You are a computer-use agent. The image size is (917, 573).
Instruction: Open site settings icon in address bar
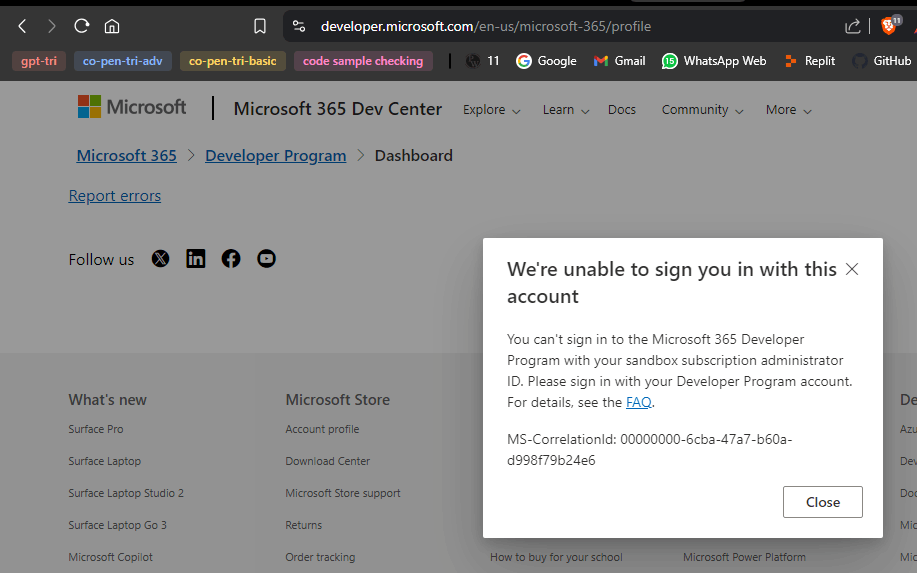tap(299, 26)
